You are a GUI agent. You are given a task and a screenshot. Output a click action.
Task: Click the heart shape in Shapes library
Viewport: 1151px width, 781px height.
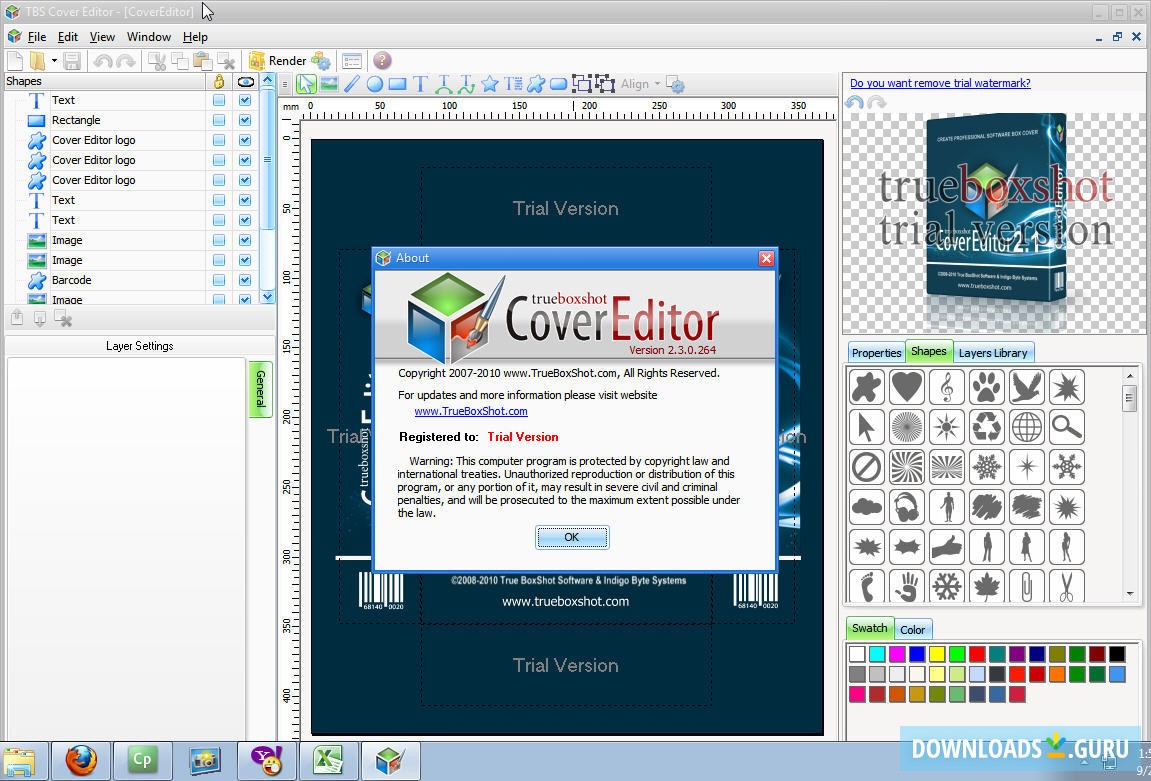[907, 387]
